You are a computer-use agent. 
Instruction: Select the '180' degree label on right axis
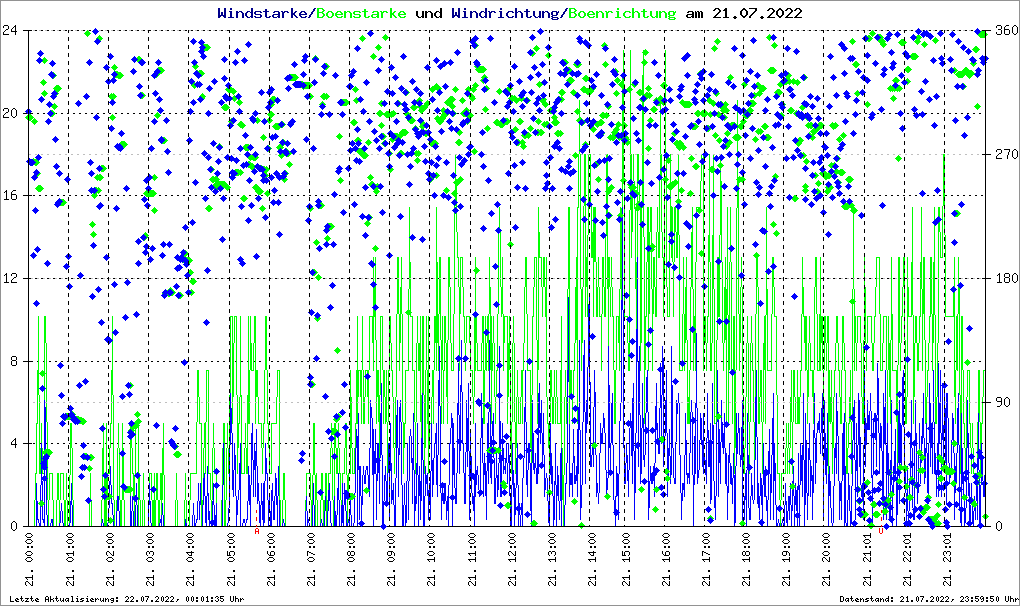click(1004, 278)
